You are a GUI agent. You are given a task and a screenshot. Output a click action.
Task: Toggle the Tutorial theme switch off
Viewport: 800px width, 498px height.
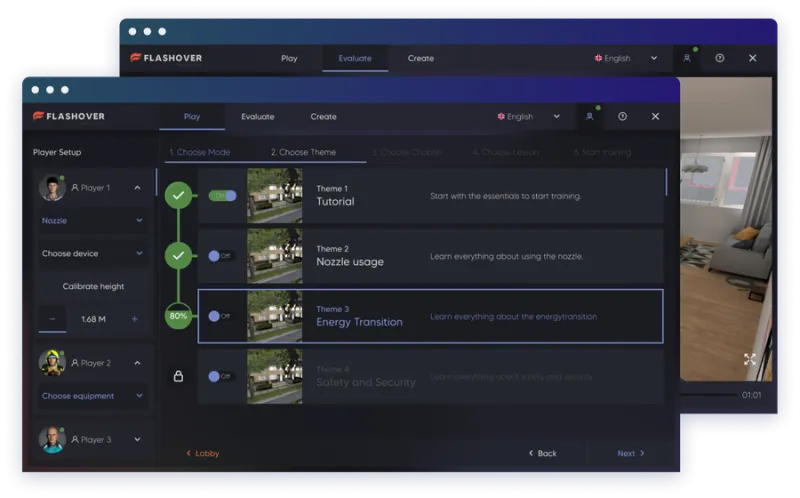pos(222,195)
